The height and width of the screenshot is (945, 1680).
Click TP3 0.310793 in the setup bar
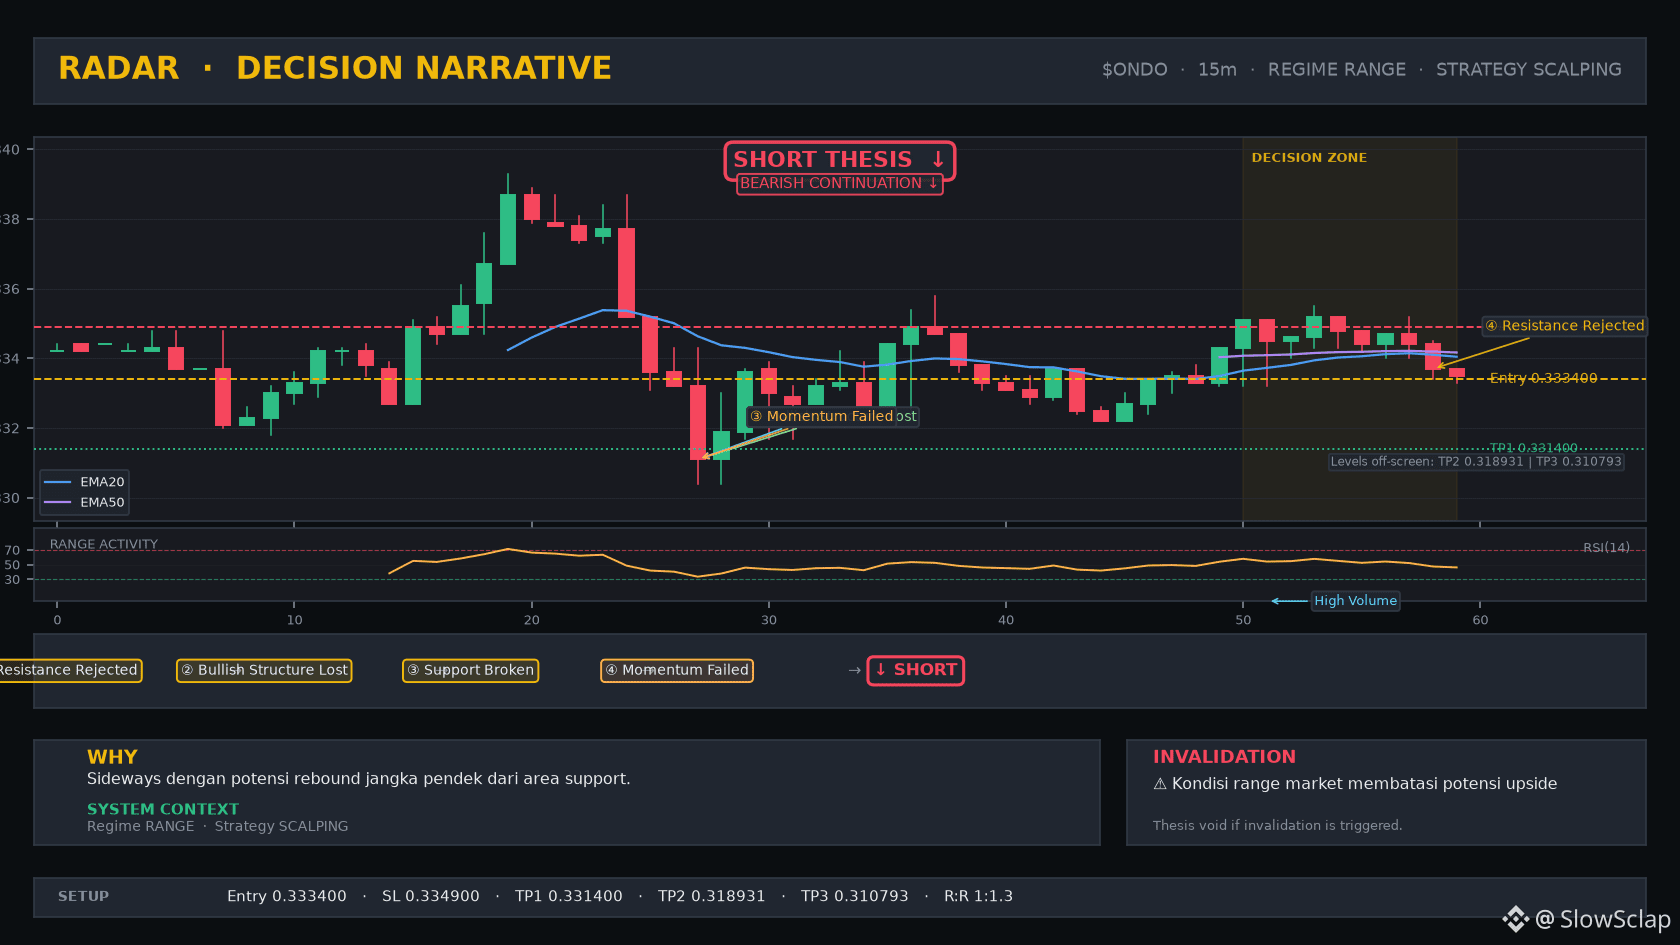pos(854,896)
